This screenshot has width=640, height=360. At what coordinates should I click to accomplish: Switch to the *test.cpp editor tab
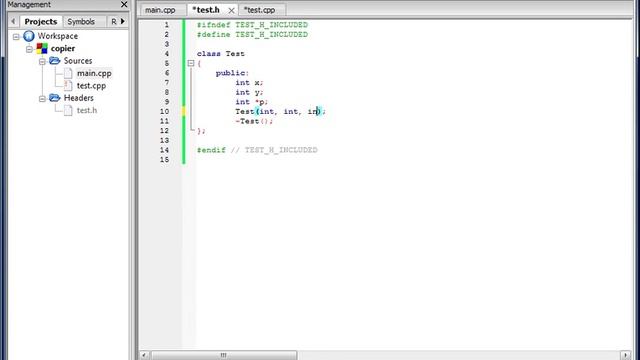coord(259,10)
